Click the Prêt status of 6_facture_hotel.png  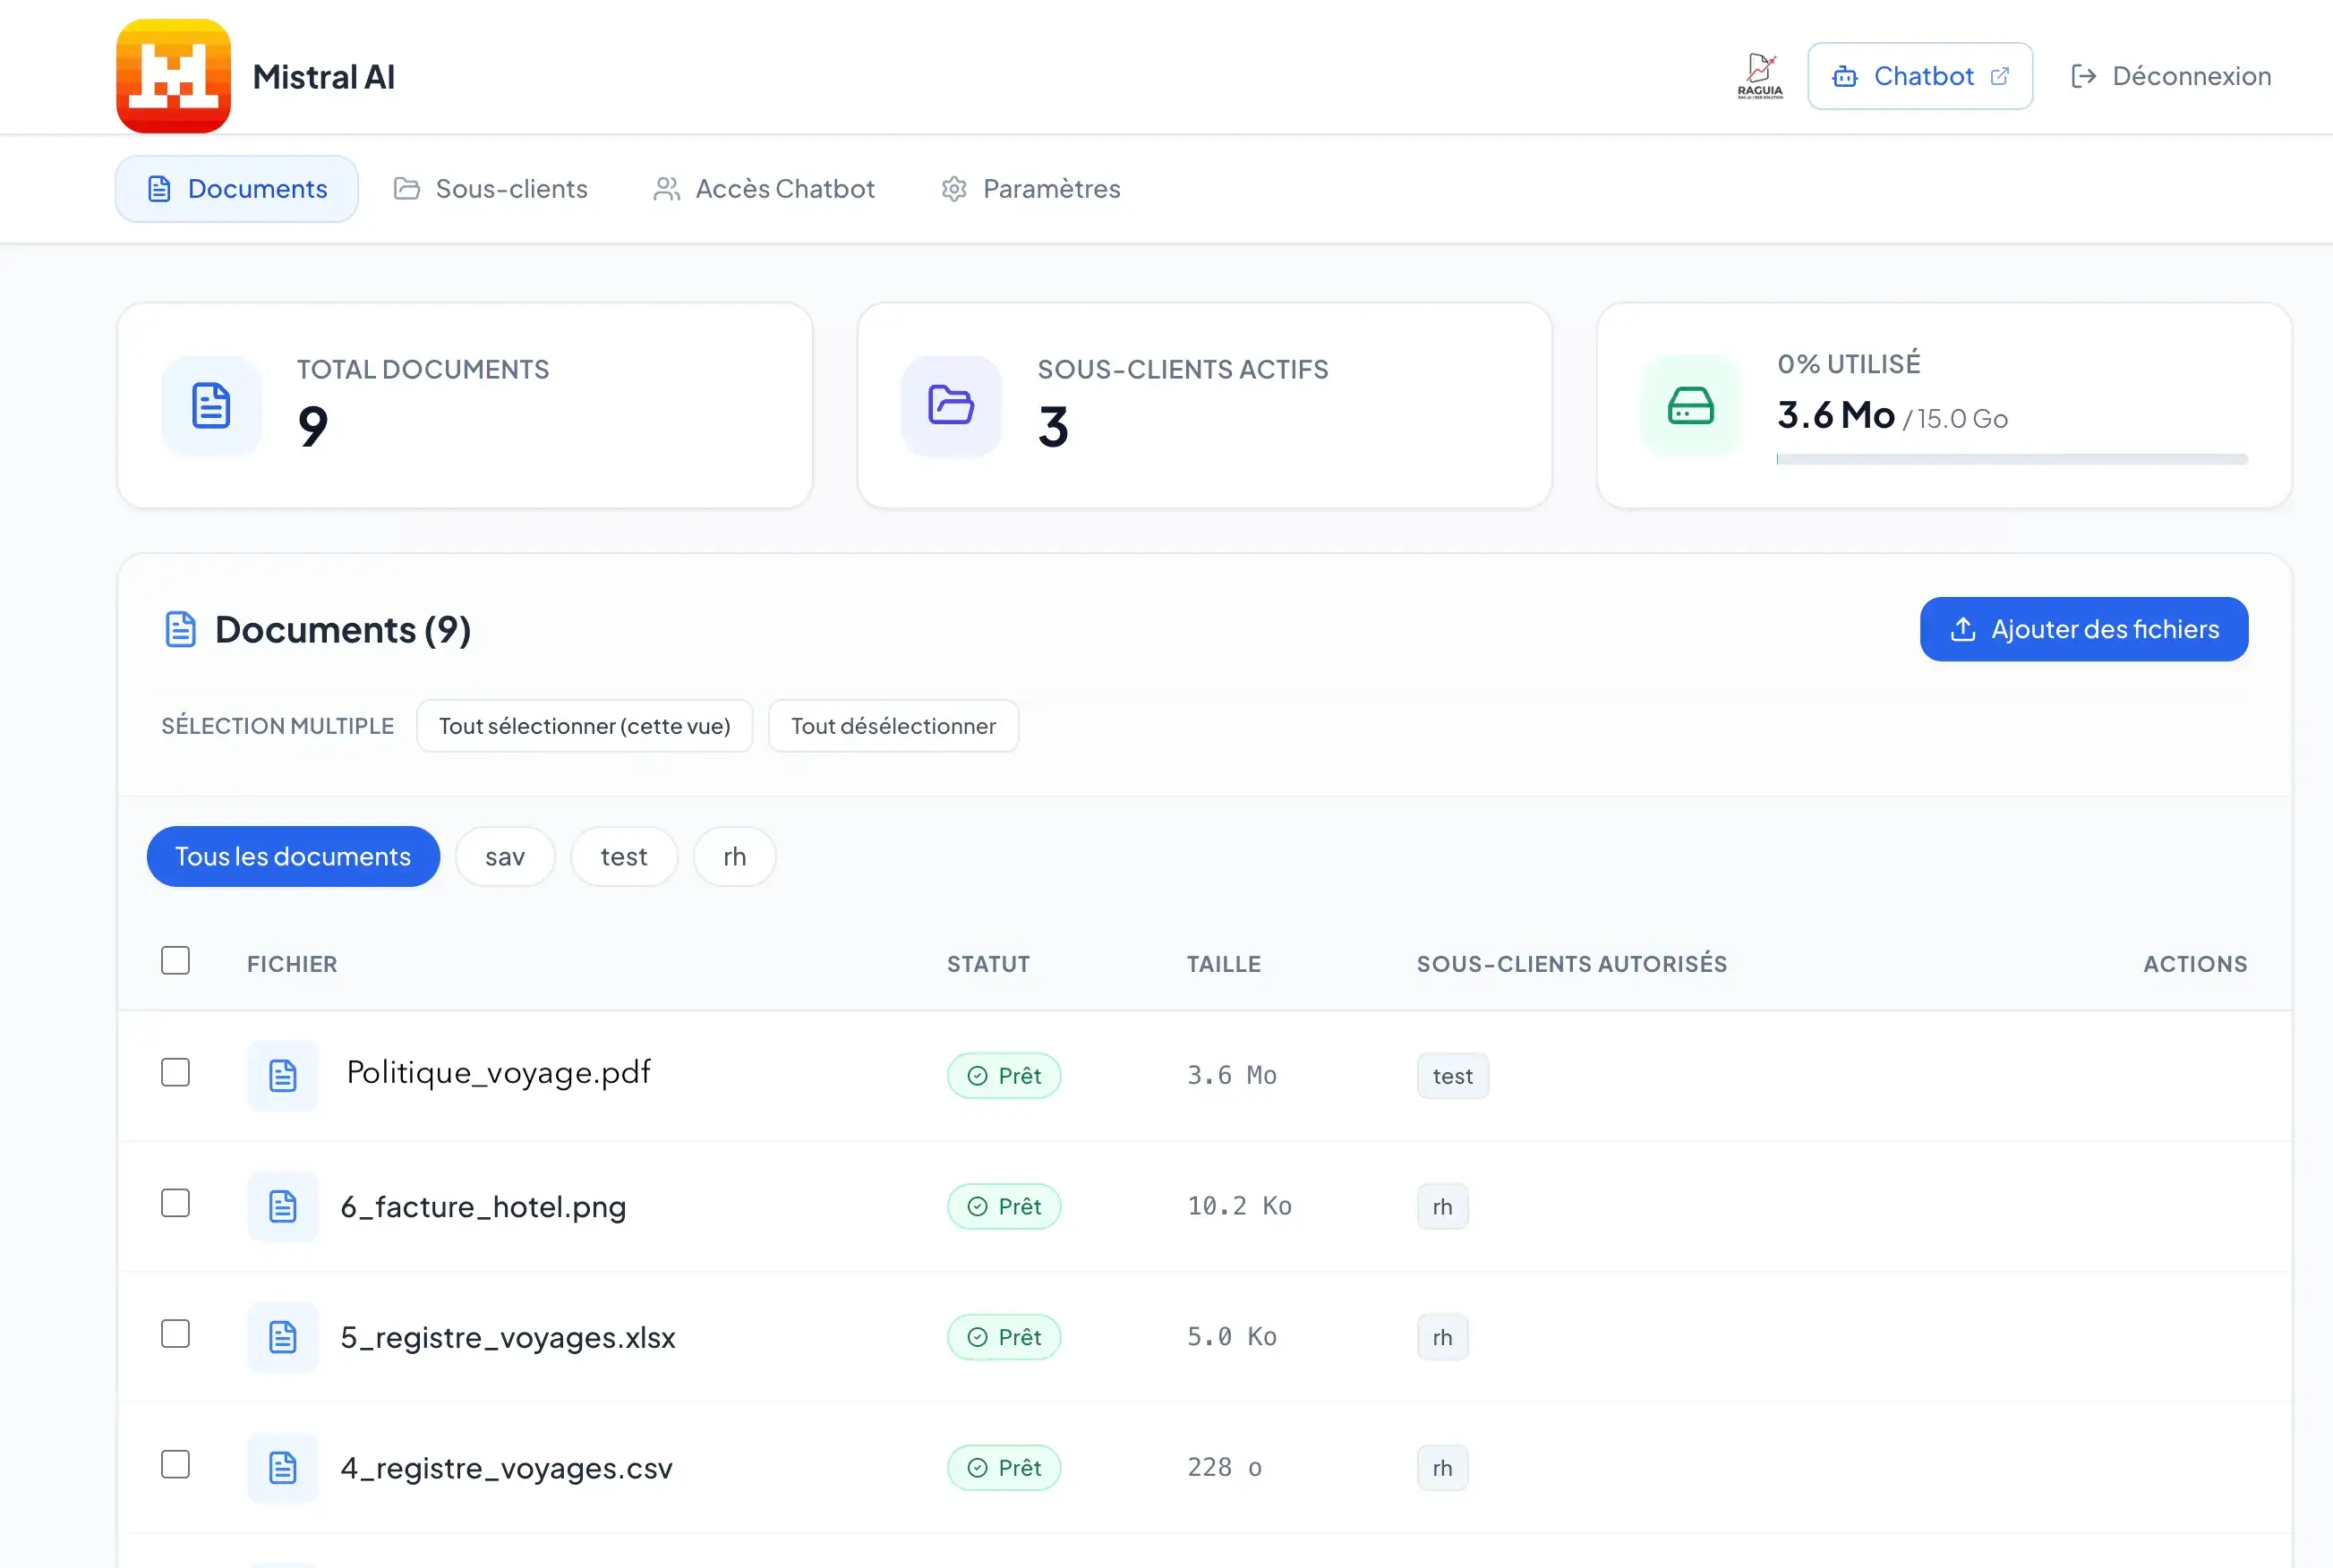pos(1004,1207)
